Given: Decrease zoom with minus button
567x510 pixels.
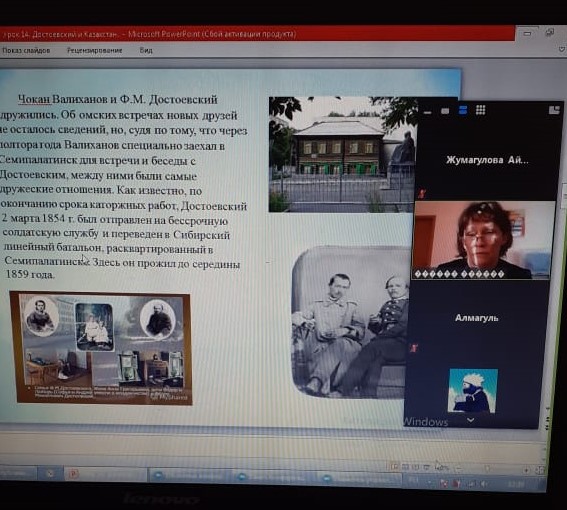Looking at the screenshot, I should click(459, 469).
